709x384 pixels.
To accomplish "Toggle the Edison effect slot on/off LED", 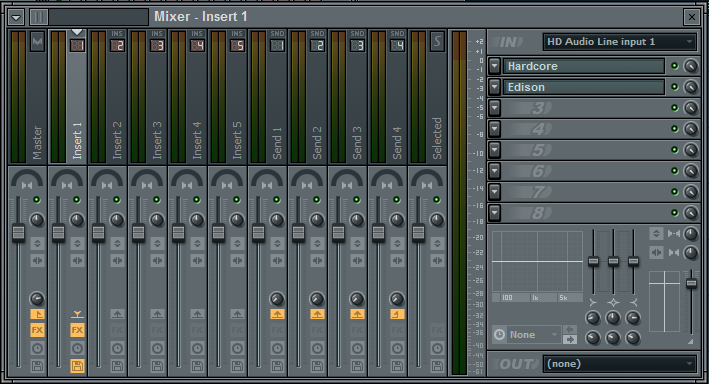I will (675, 87).
